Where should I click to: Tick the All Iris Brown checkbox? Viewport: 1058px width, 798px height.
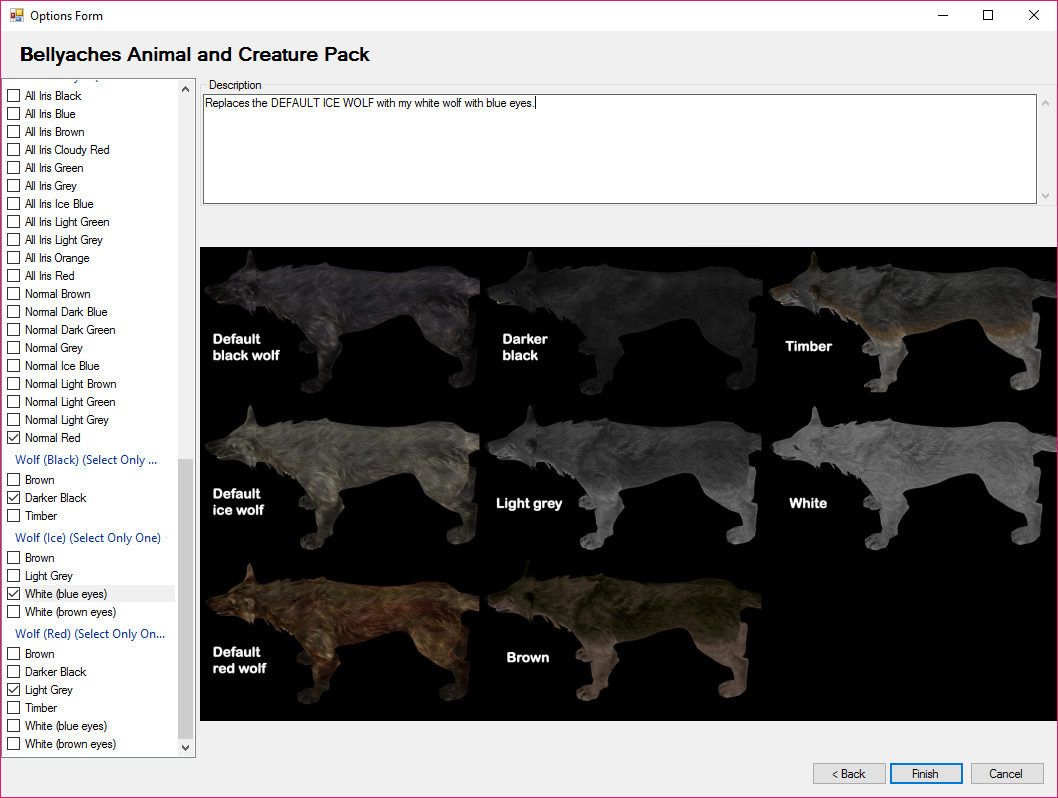point(13,132)
